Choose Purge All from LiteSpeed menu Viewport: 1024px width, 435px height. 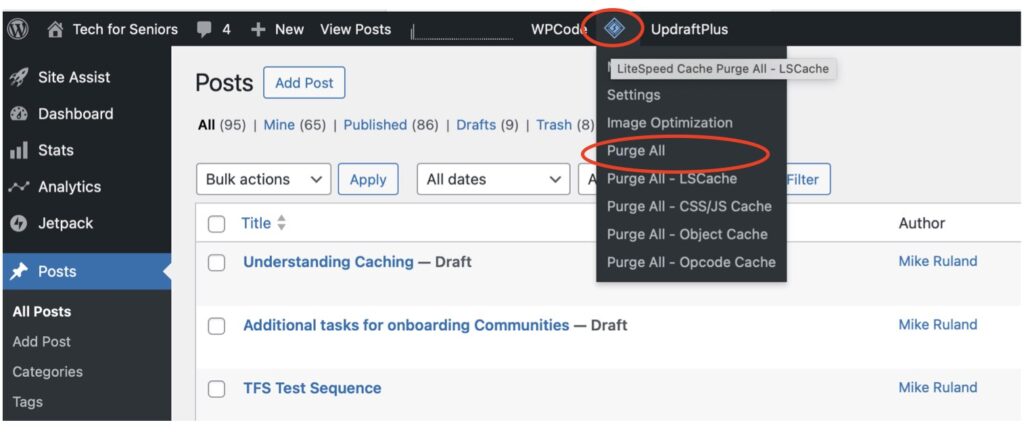coord(636,151)
